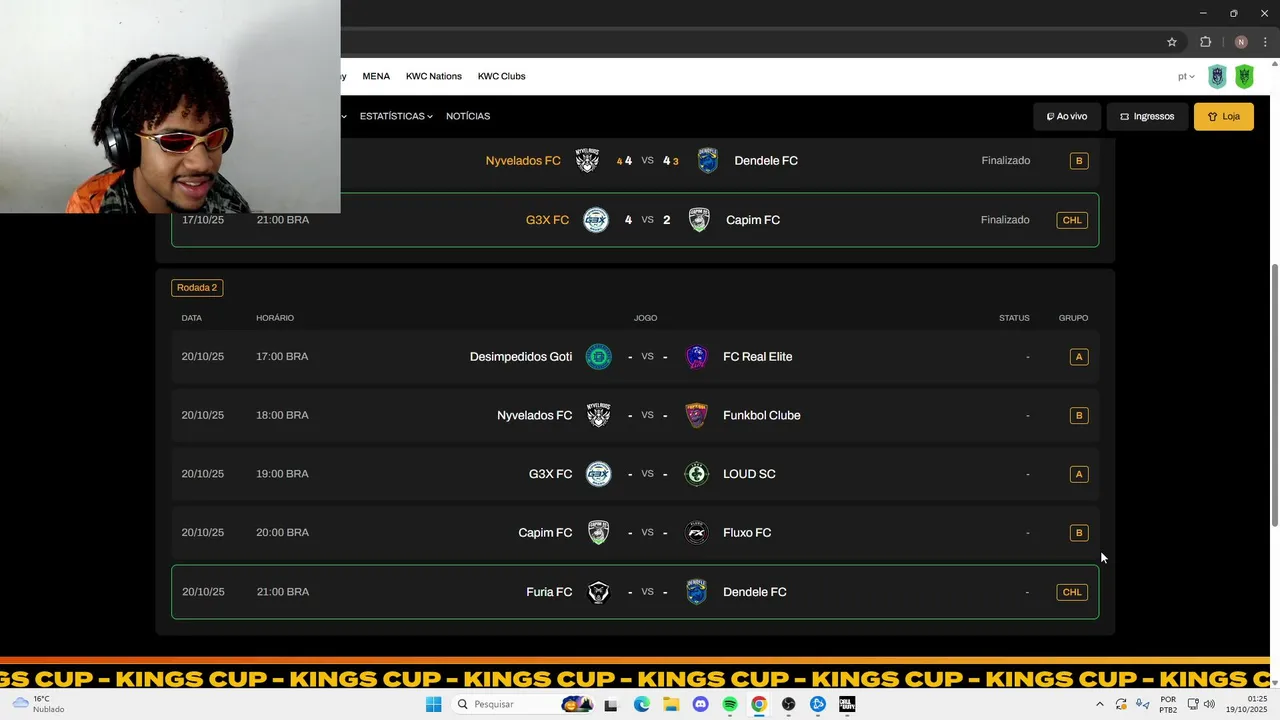Show hidden system tray icons
Viewport: 1280px width, 720px height.
1100,704
